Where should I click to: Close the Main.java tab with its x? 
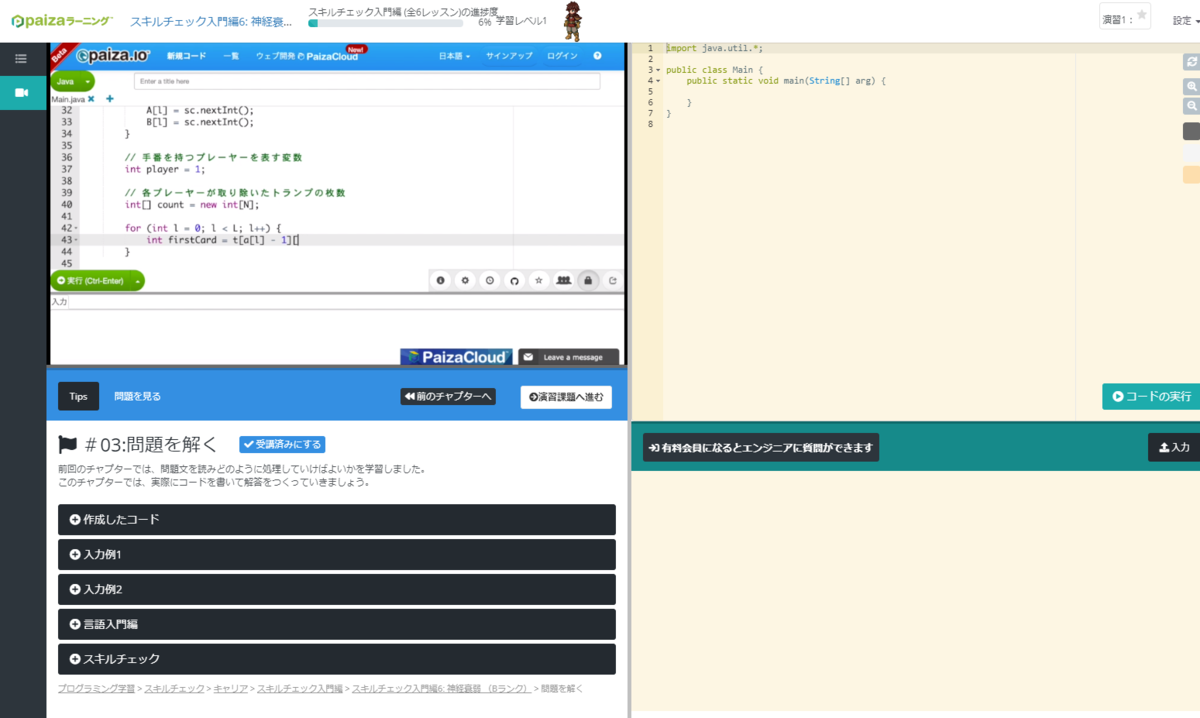91,99
